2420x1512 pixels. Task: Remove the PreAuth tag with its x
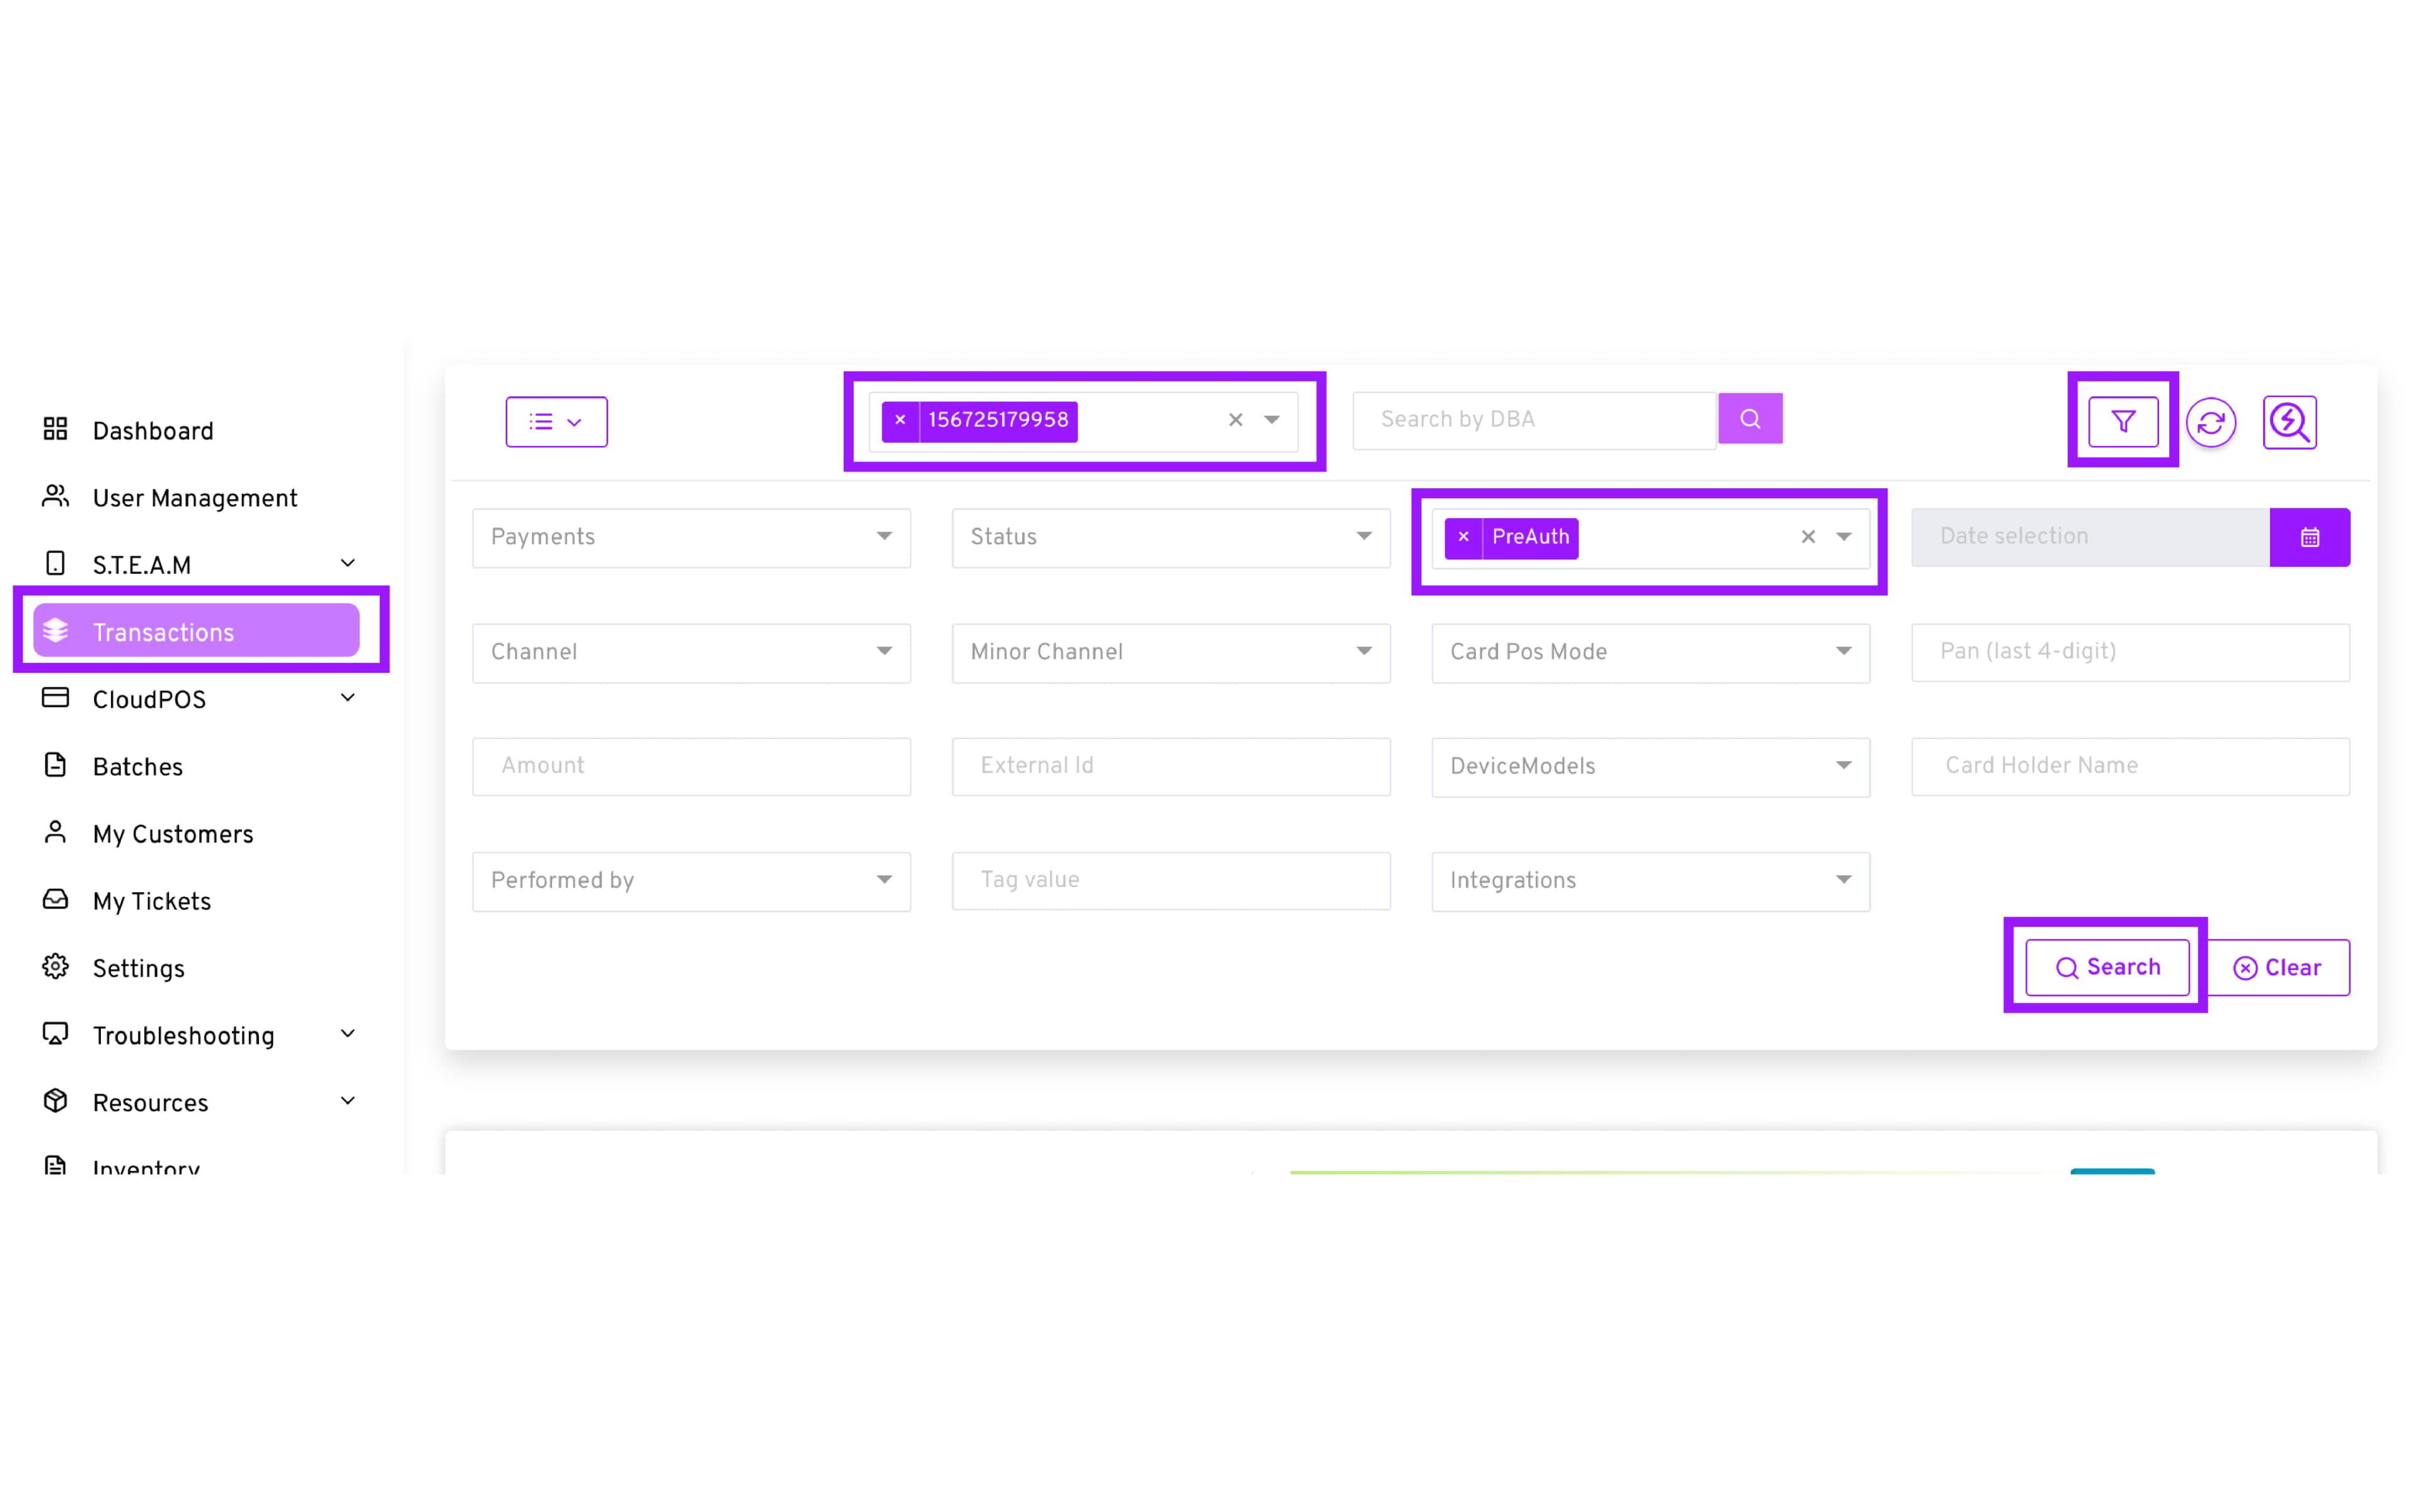tap(1463, 537)
